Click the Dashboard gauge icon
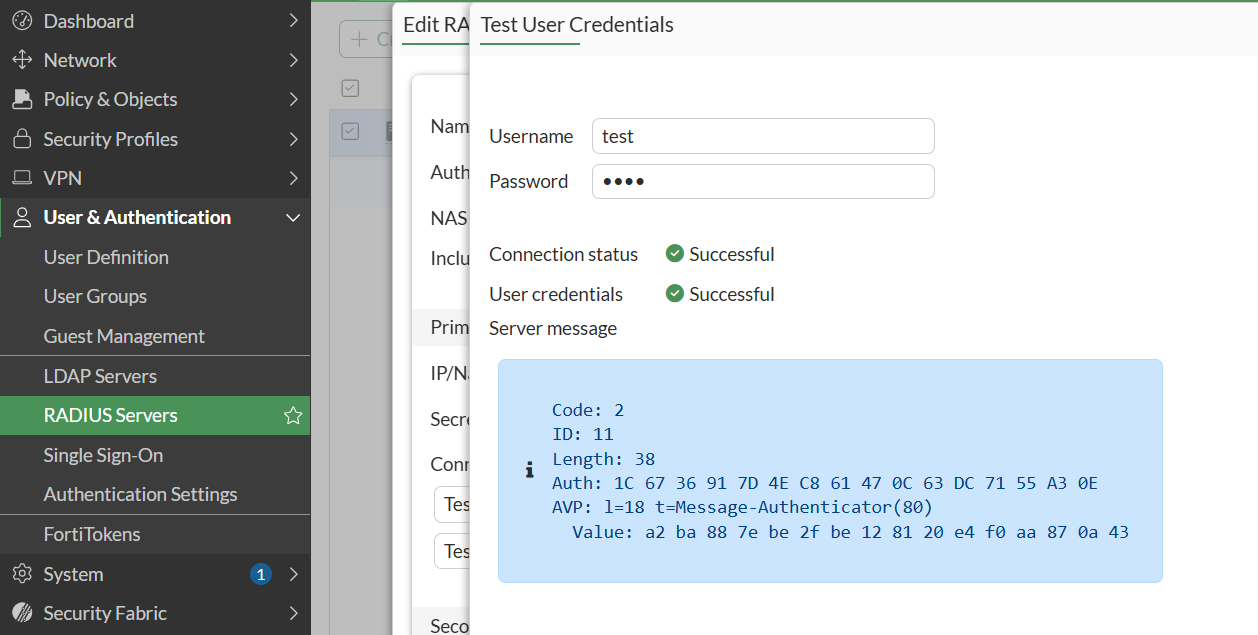The image size is (1258, 635). tap(21, 21)
